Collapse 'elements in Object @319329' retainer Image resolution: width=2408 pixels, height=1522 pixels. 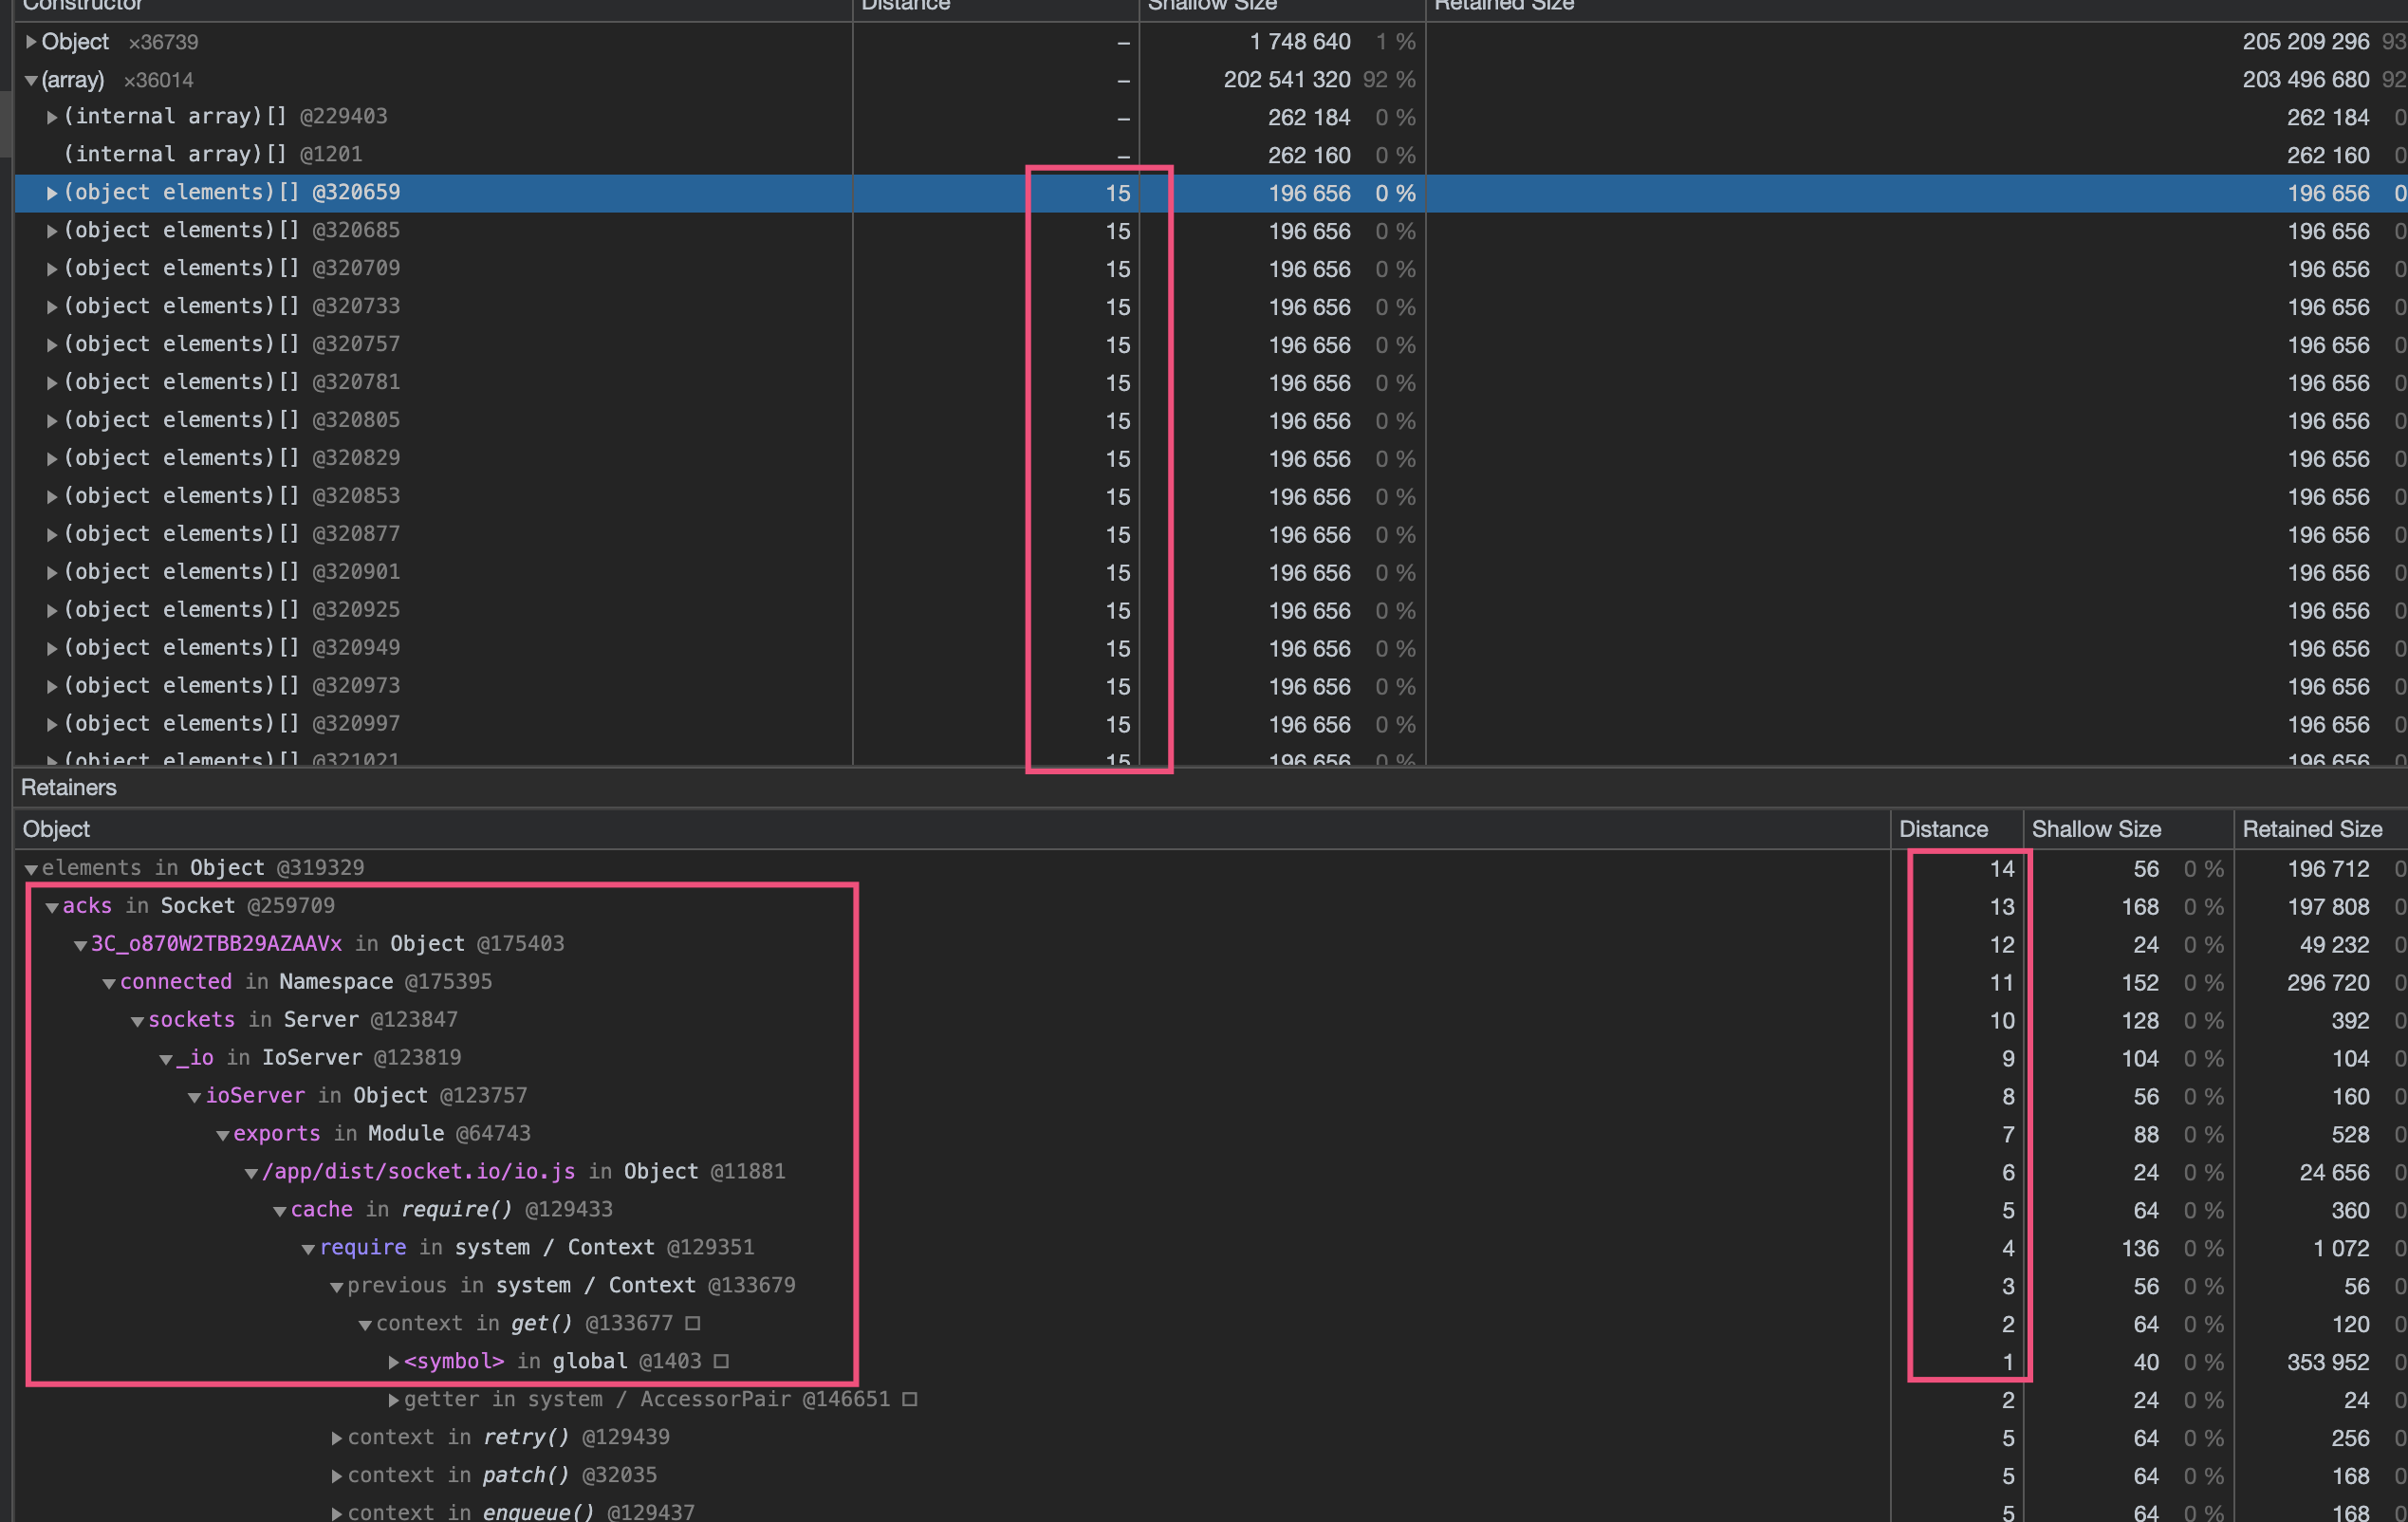[31, 869]
